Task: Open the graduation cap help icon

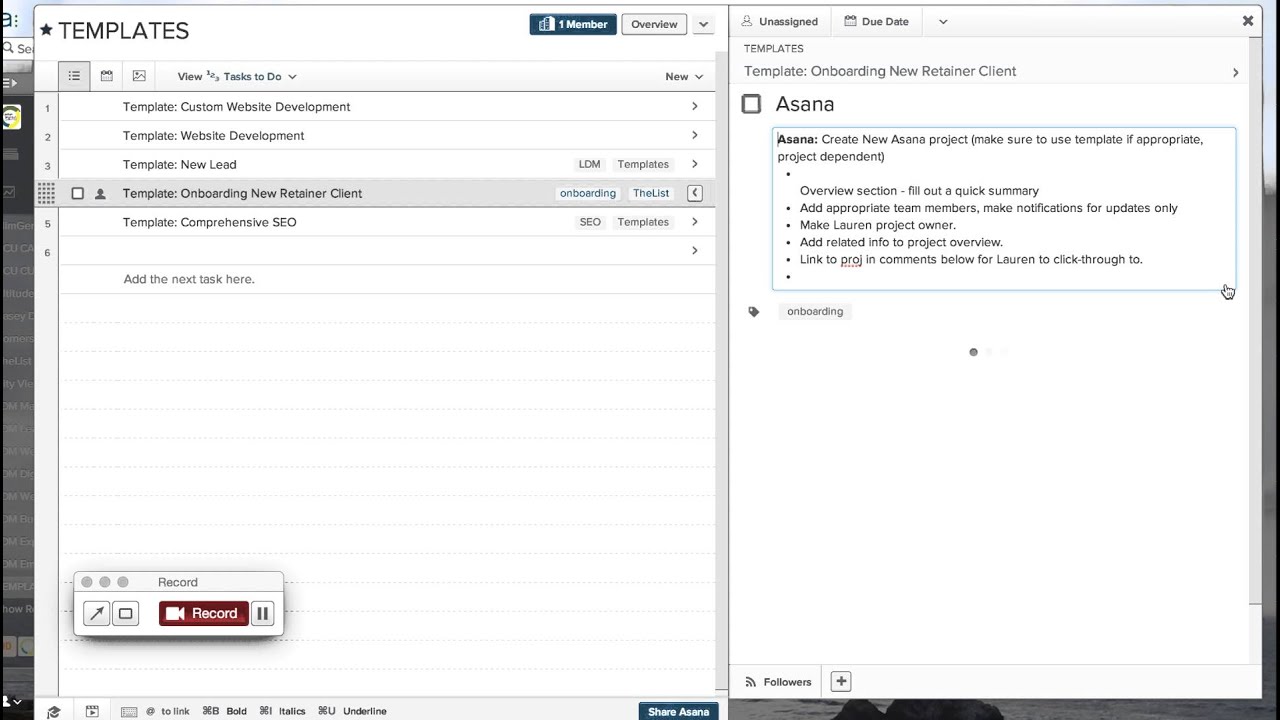Action: [x=54, y=711]
